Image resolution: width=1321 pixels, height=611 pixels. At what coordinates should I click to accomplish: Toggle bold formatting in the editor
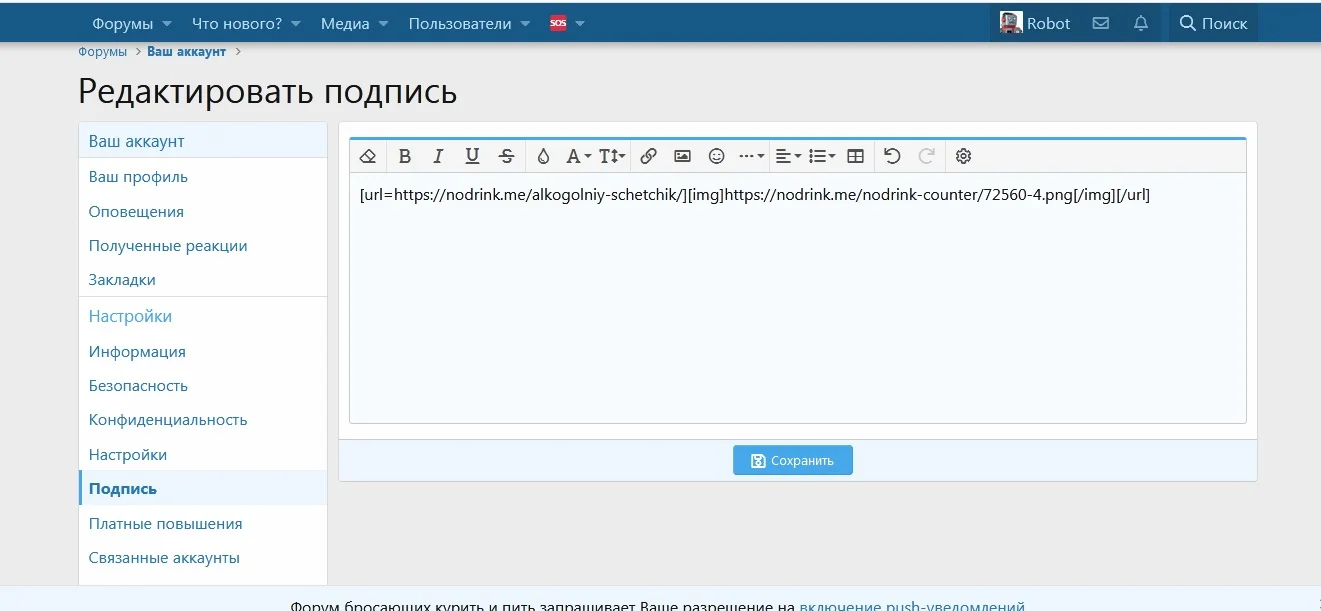[404, 156]
